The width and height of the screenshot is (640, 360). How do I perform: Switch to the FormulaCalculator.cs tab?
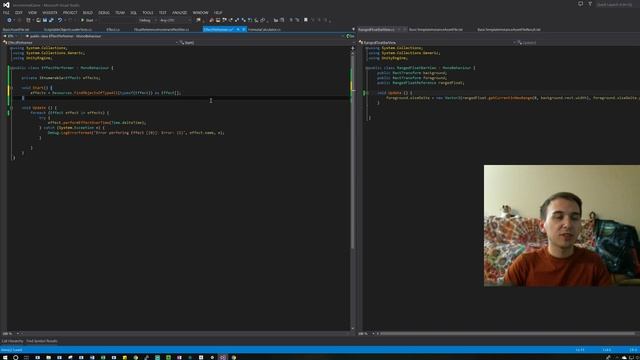pyautogui.click(x=264, y=29)
